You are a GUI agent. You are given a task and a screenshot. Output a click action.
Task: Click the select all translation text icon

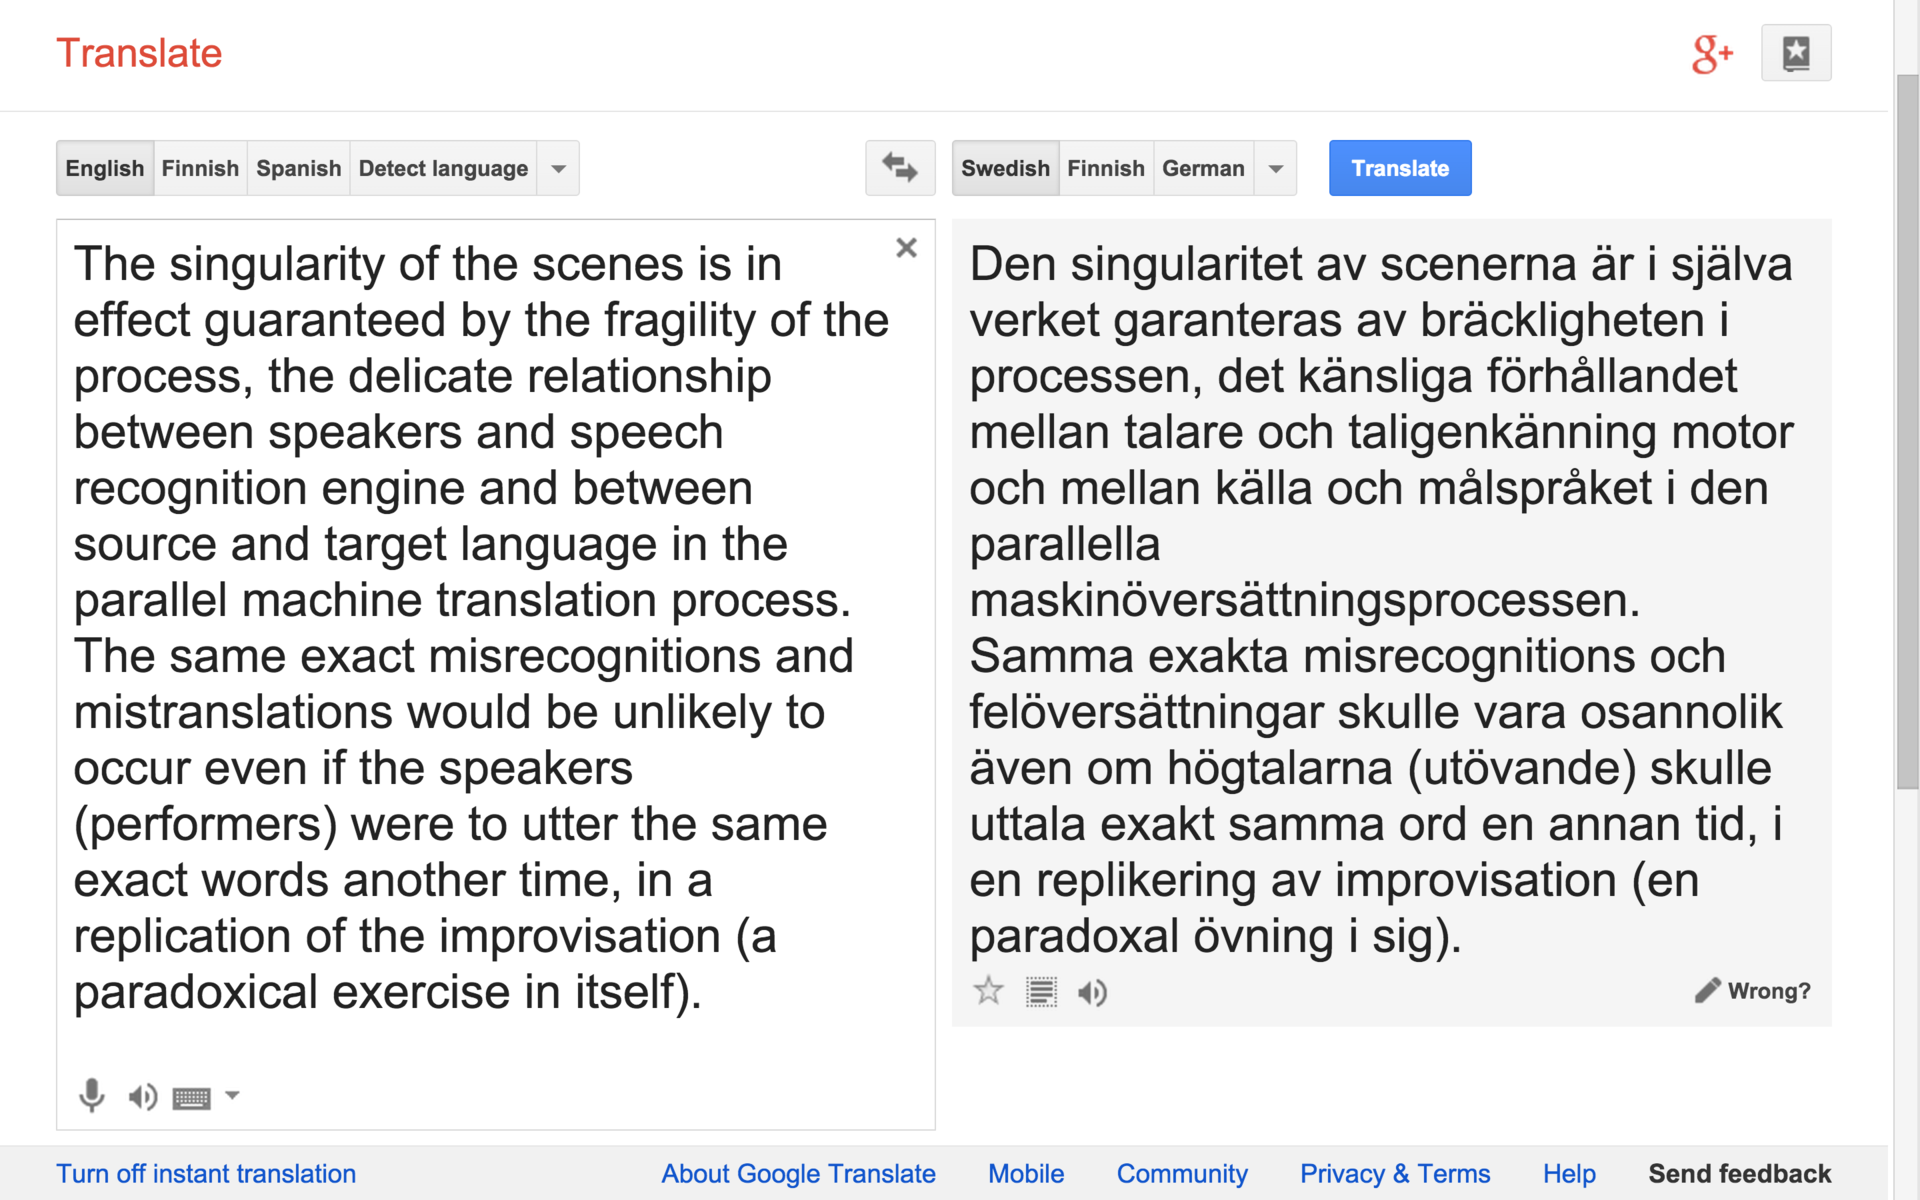coord(1041,992)
